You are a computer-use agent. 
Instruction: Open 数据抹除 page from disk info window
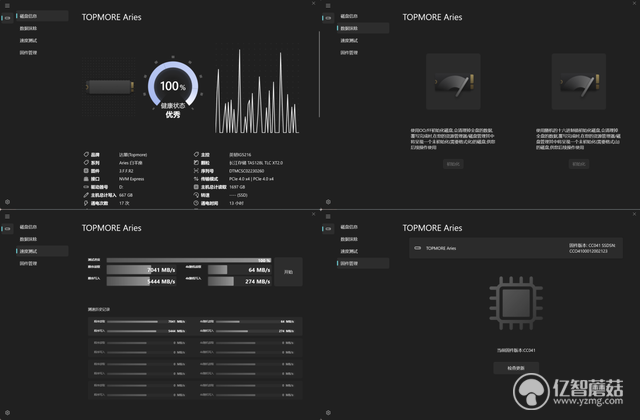(x=42, y=28)
